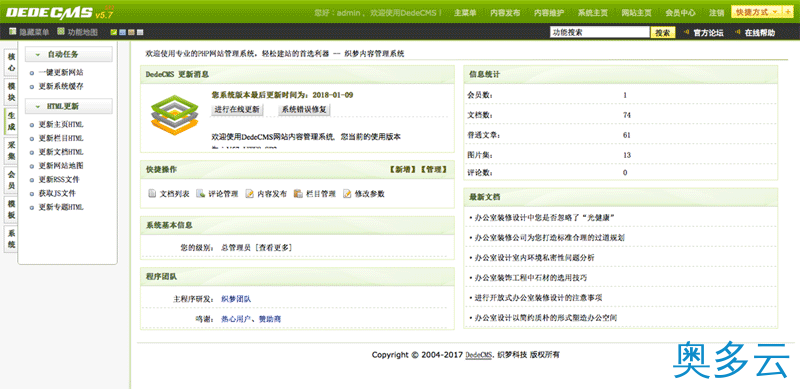
Task: Click bullet icon next to 更新系统缓存
Action: [32, 87]
